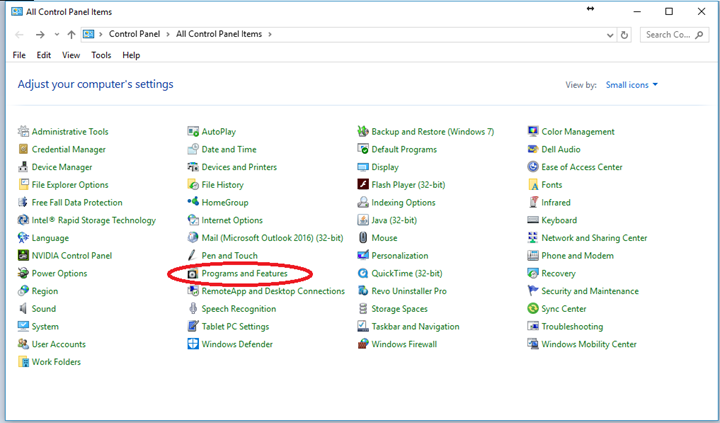The width and height of the screenshot is (720, 423).
Task: Click the Windows Firewall icon
Action: (x=363, y=344)
